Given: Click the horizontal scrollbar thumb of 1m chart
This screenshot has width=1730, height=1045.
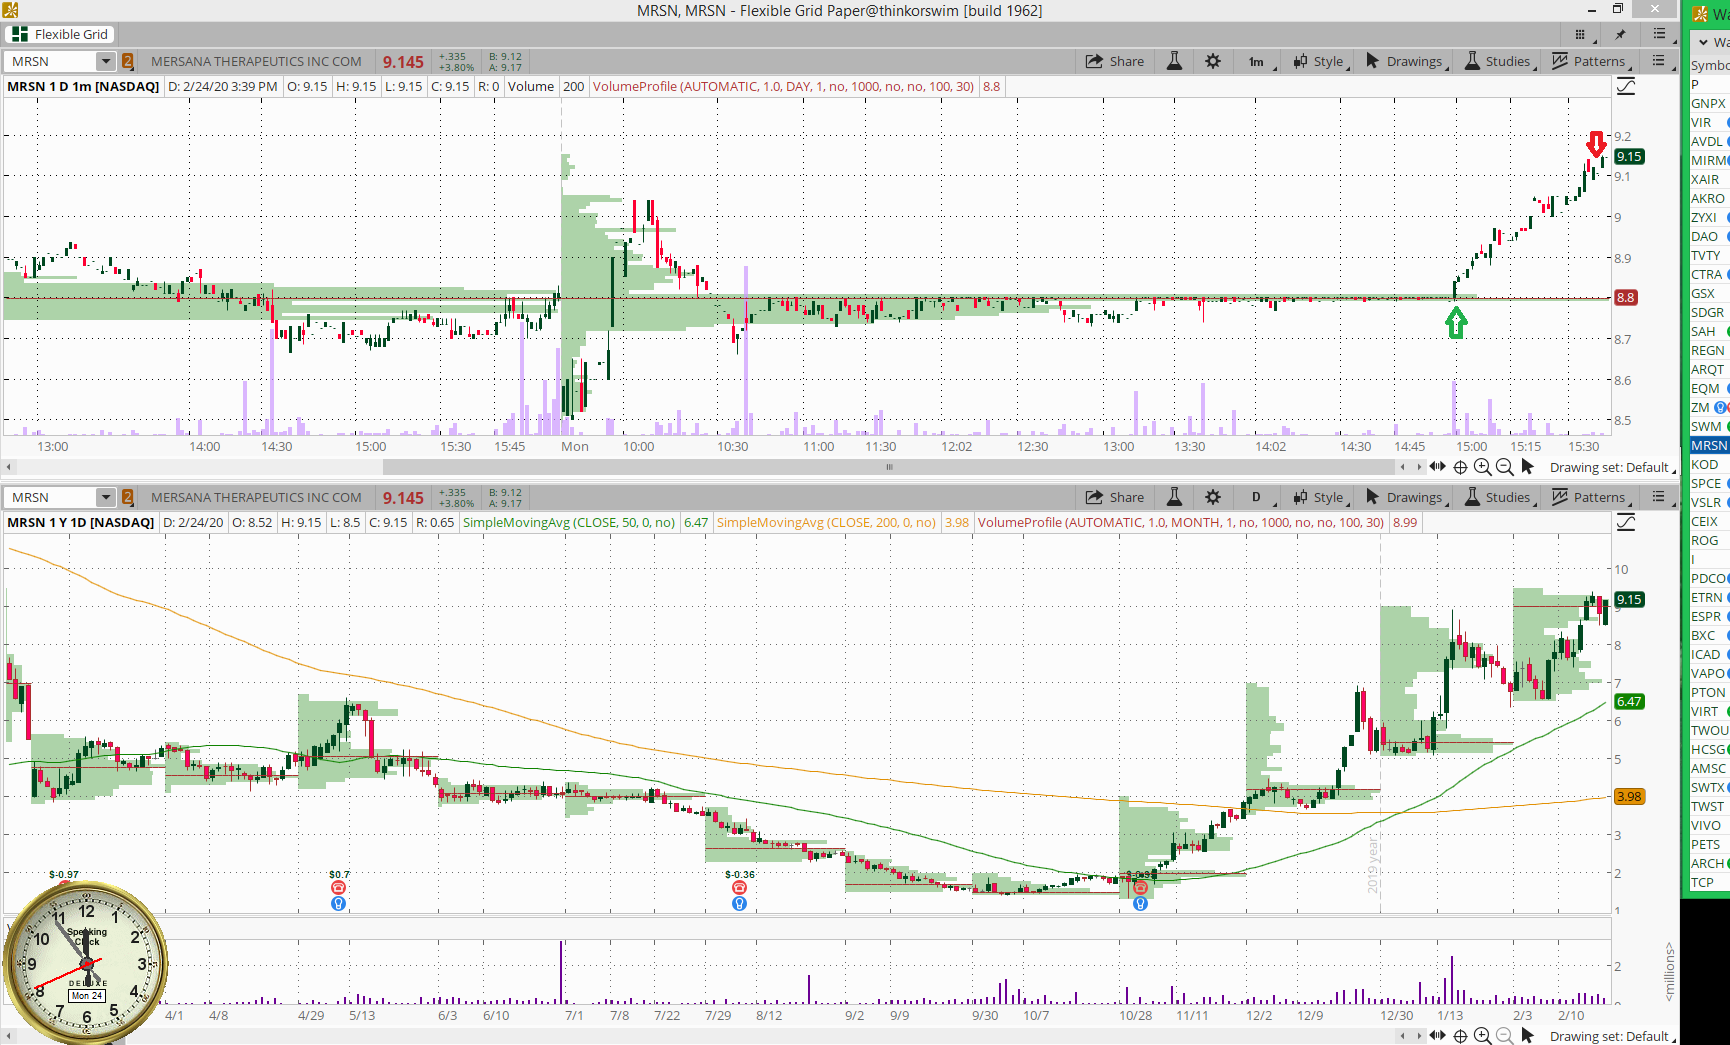Looking at the screenshot, I should pos(889,467).
